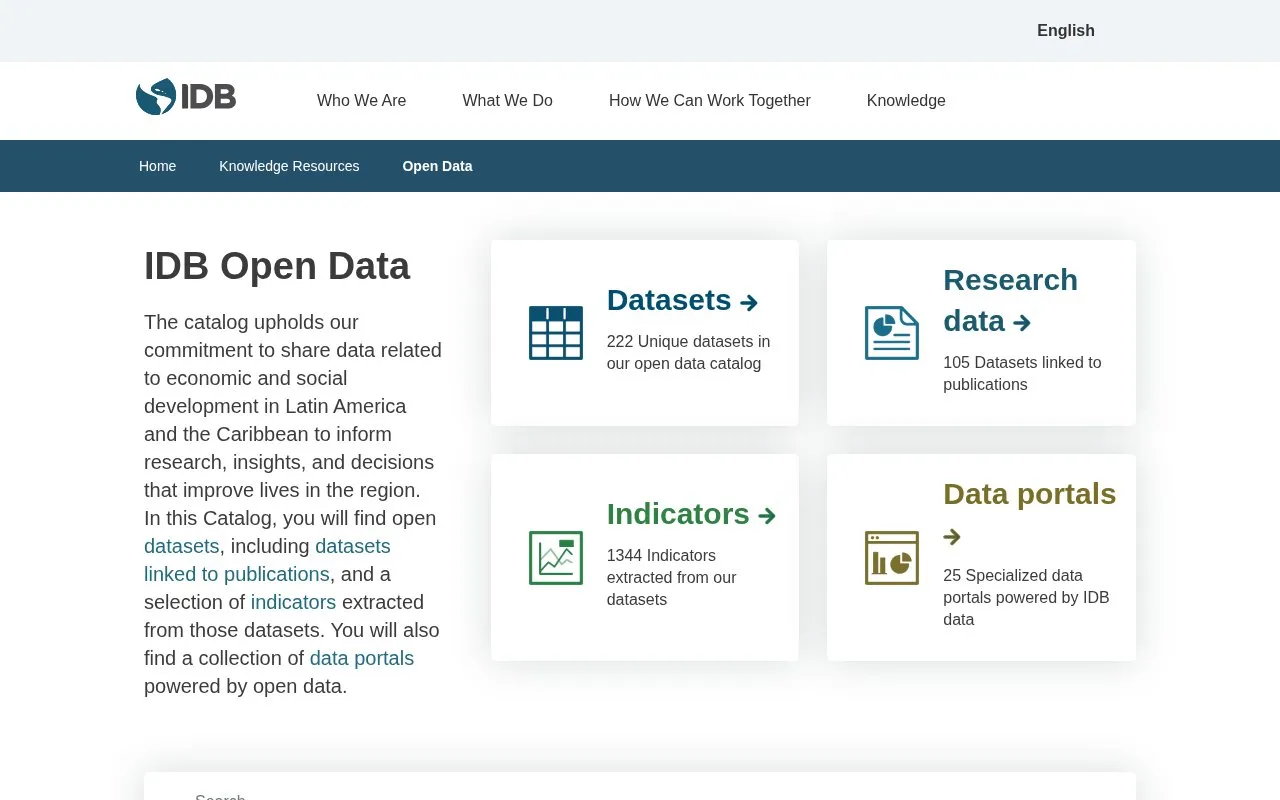Follow the 'indicators' link in paragraph

click(x=293, y=602)
